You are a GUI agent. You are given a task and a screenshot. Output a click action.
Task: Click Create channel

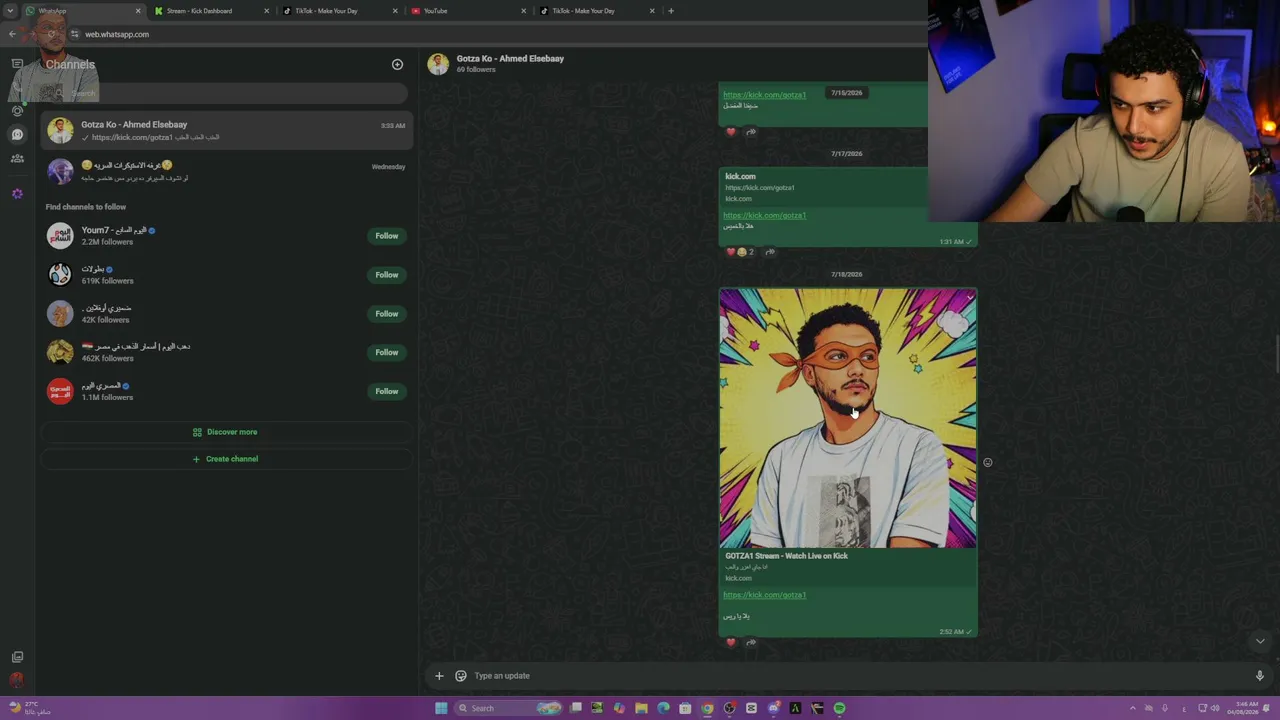tap(225, 459)
